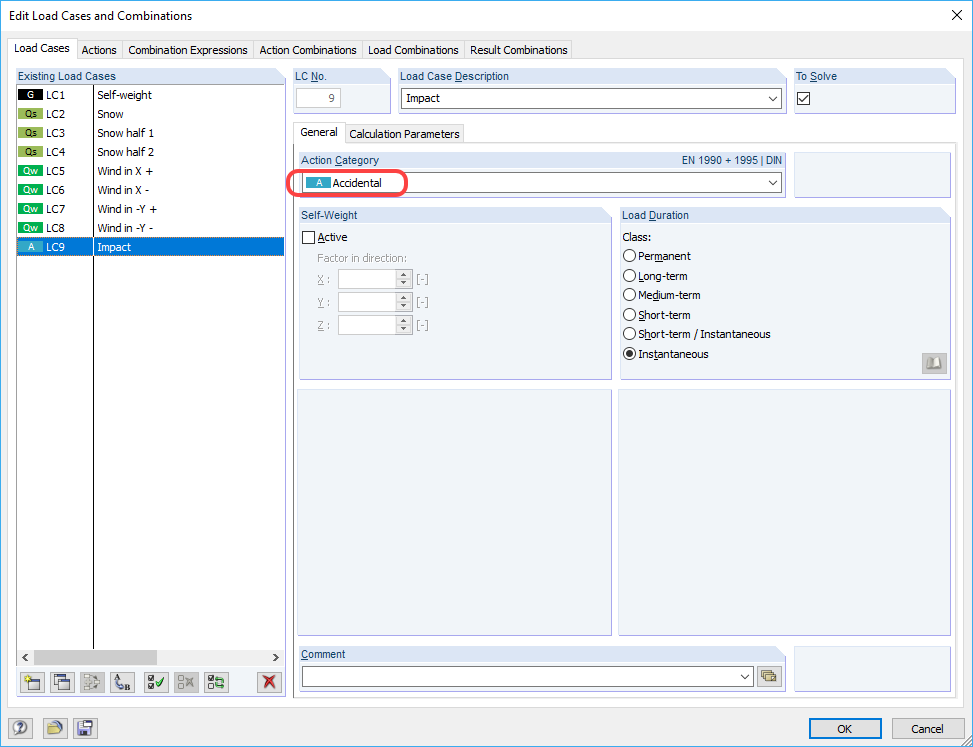This screenshot has height=747, width=973.
Task: Select the Permanent load duration radio button
Action: pos(630,256)
